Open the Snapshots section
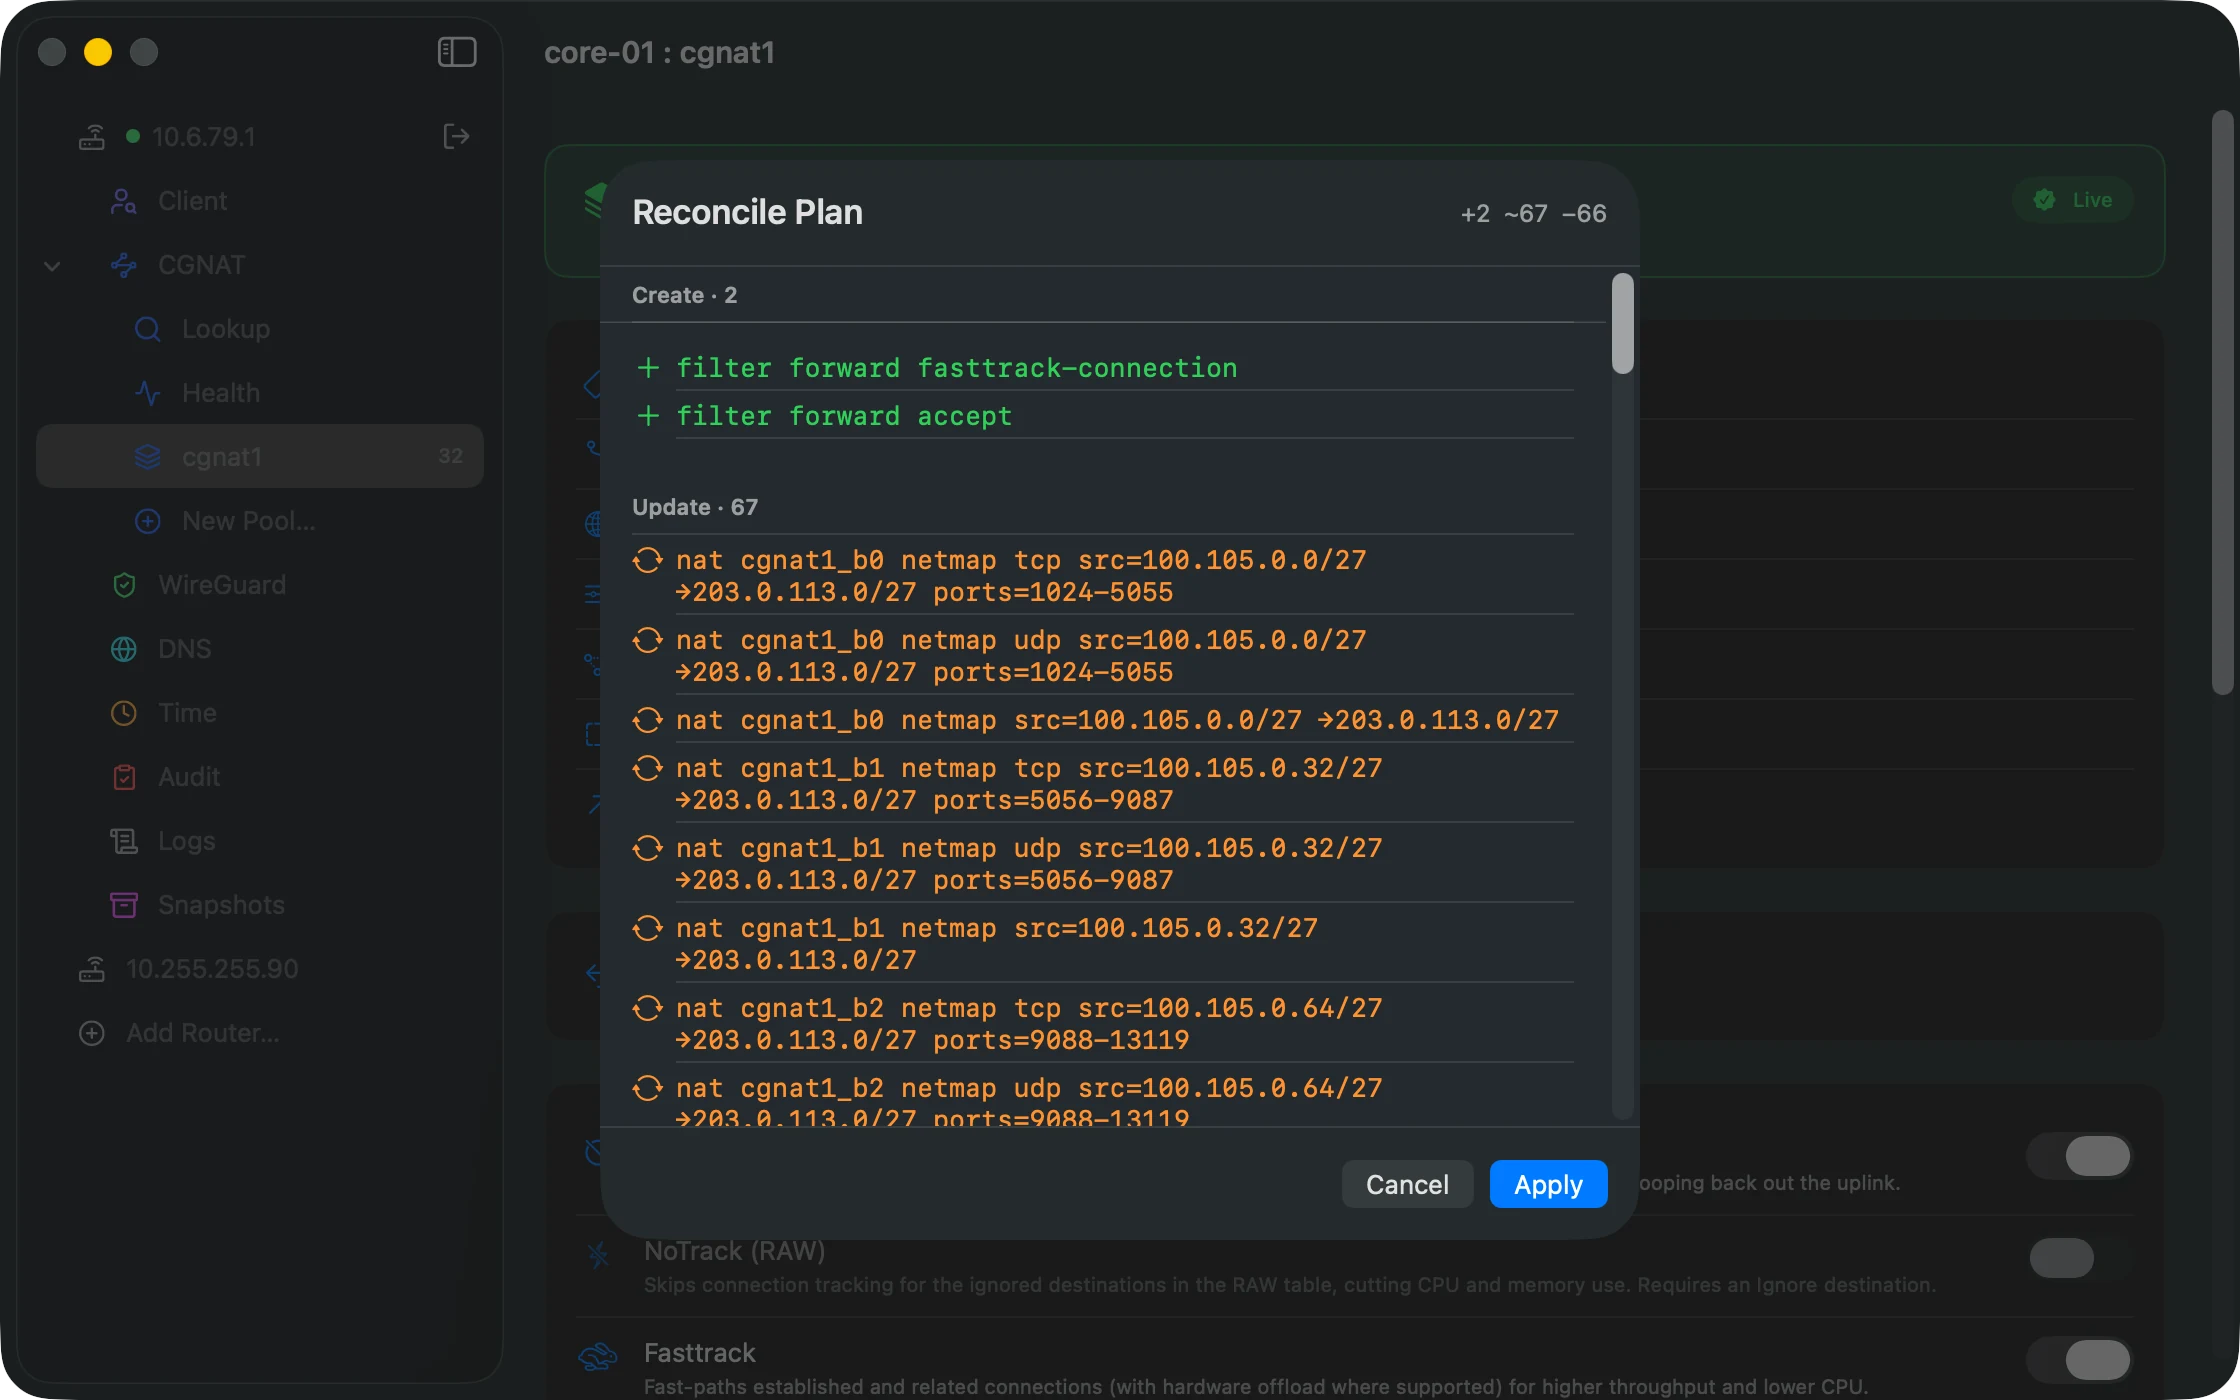Image resolution: width=2240 pixels, height=1400 pixels. click(x=260, y=905)
